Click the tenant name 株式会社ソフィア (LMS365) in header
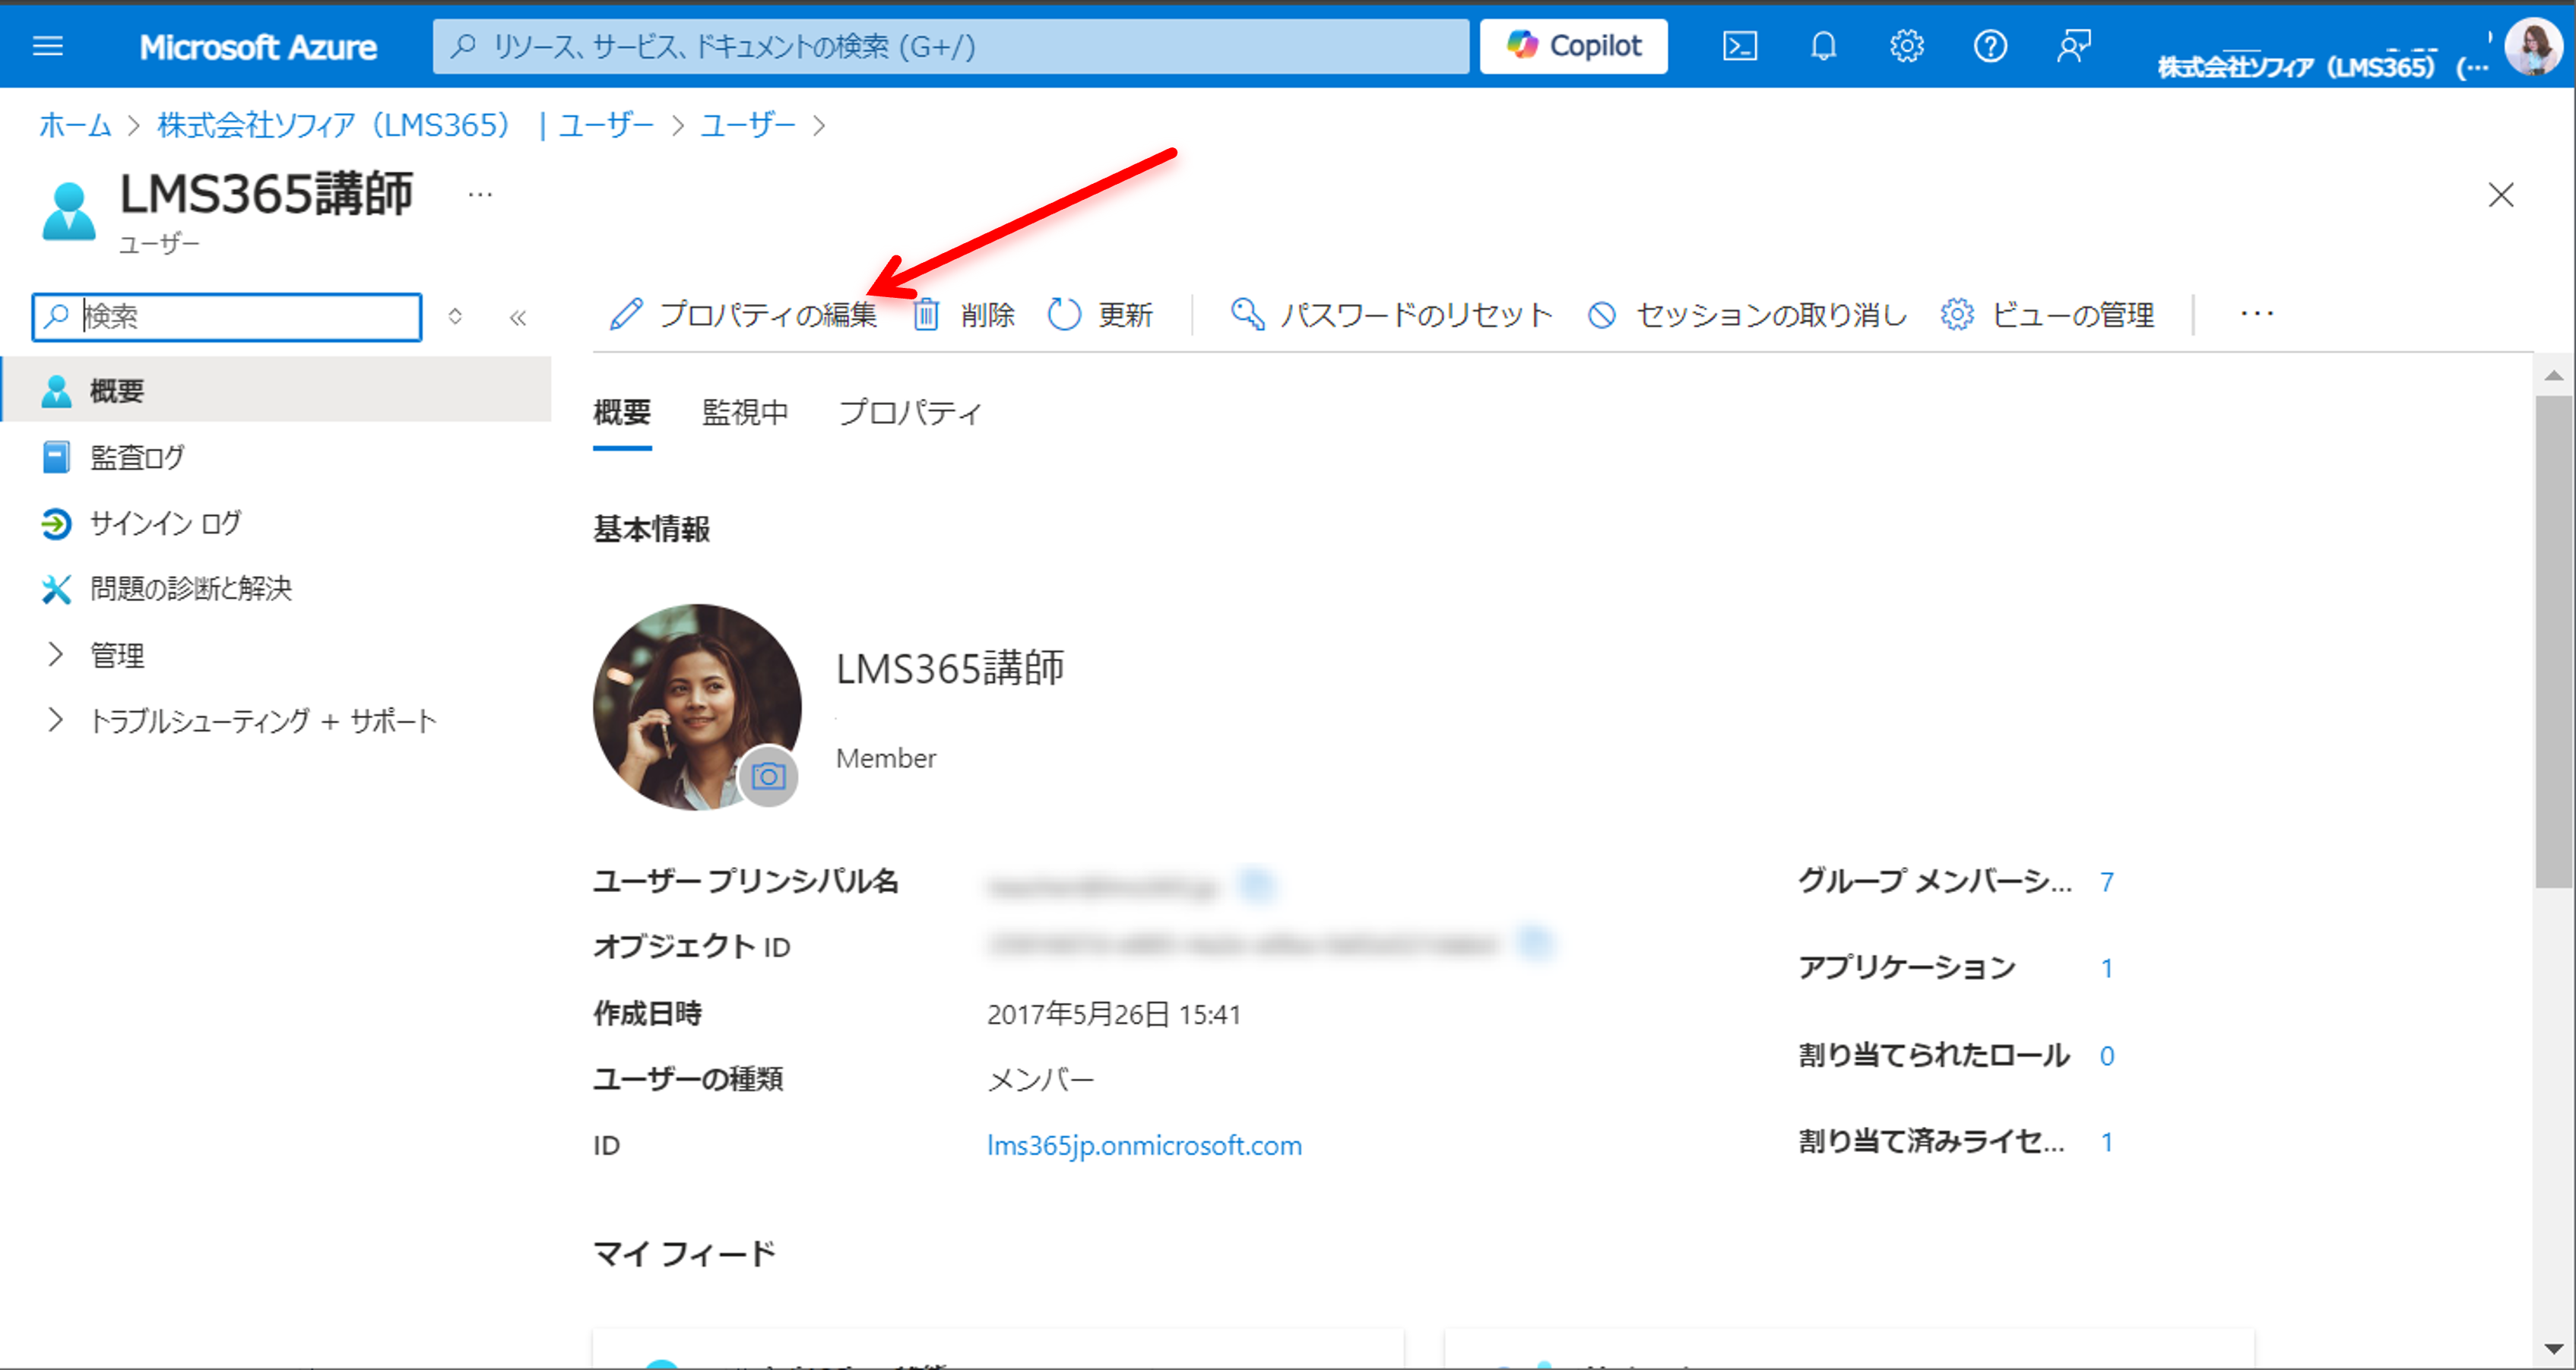 coord(2322,66)
